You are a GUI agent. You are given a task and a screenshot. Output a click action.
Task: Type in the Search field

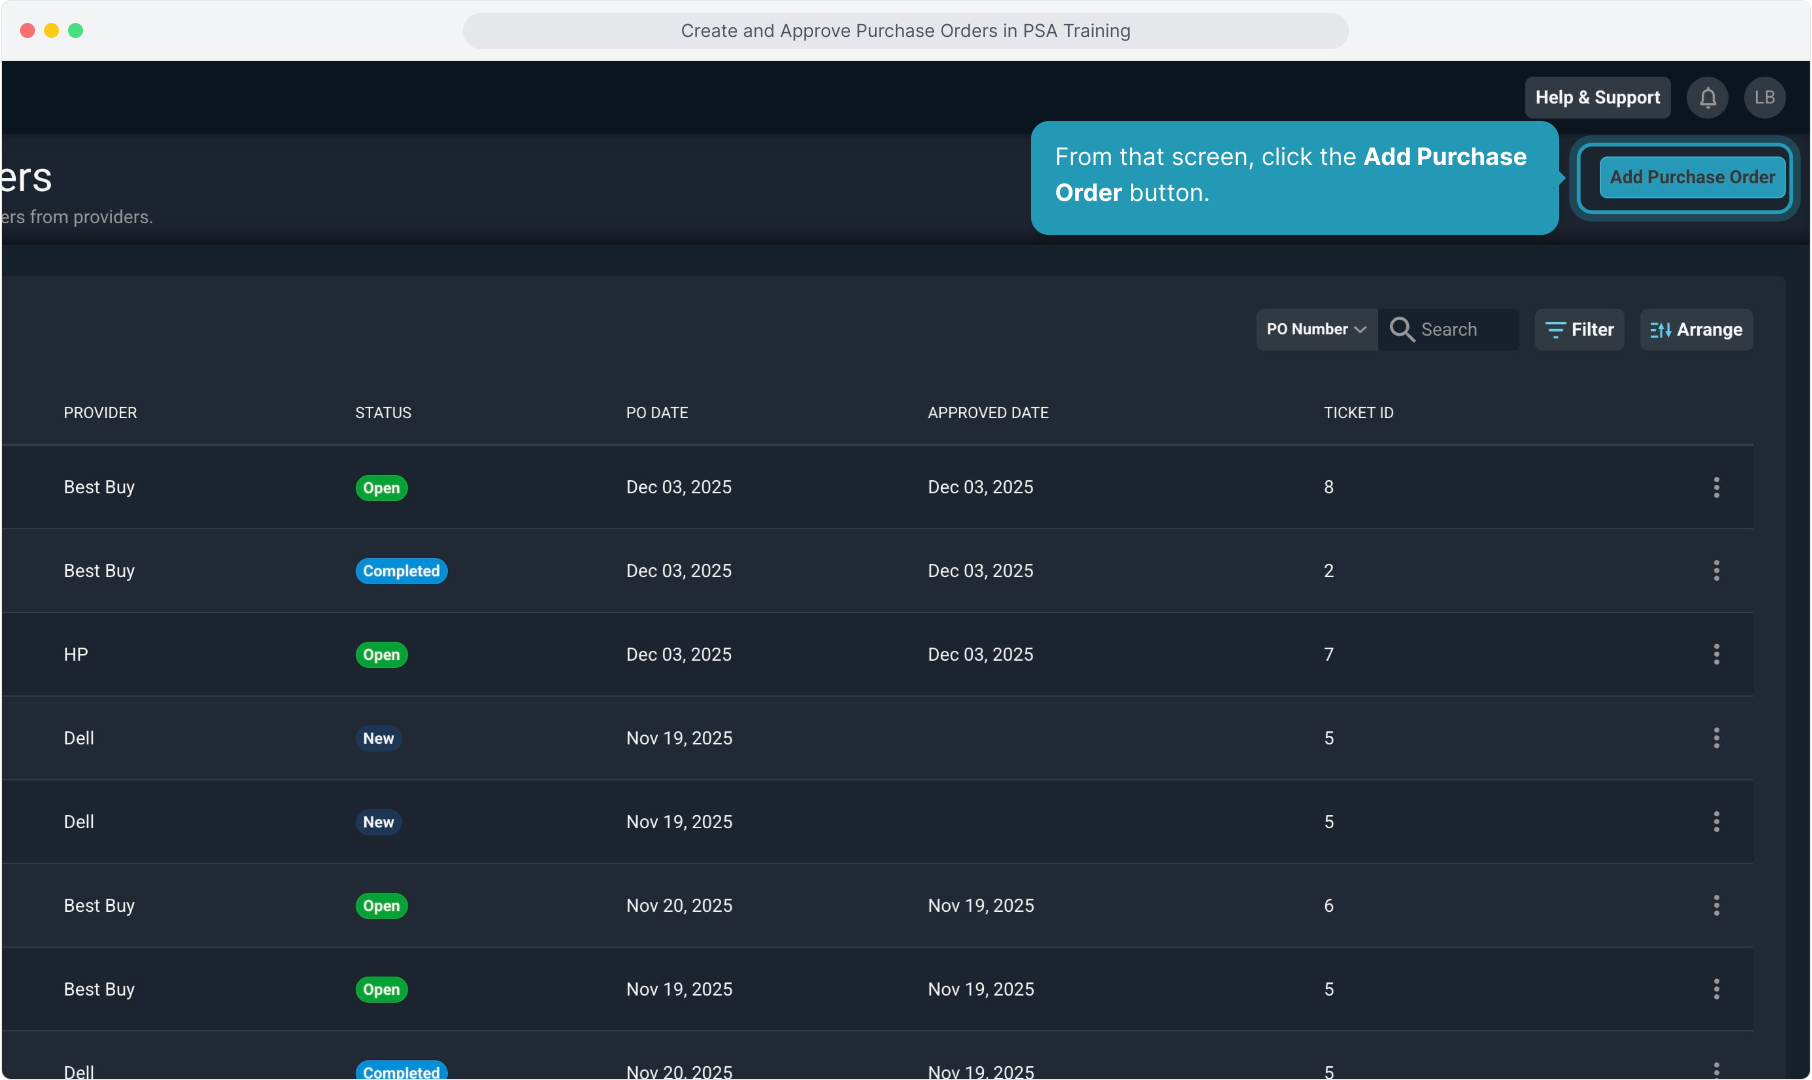(x=1464, y=330)
